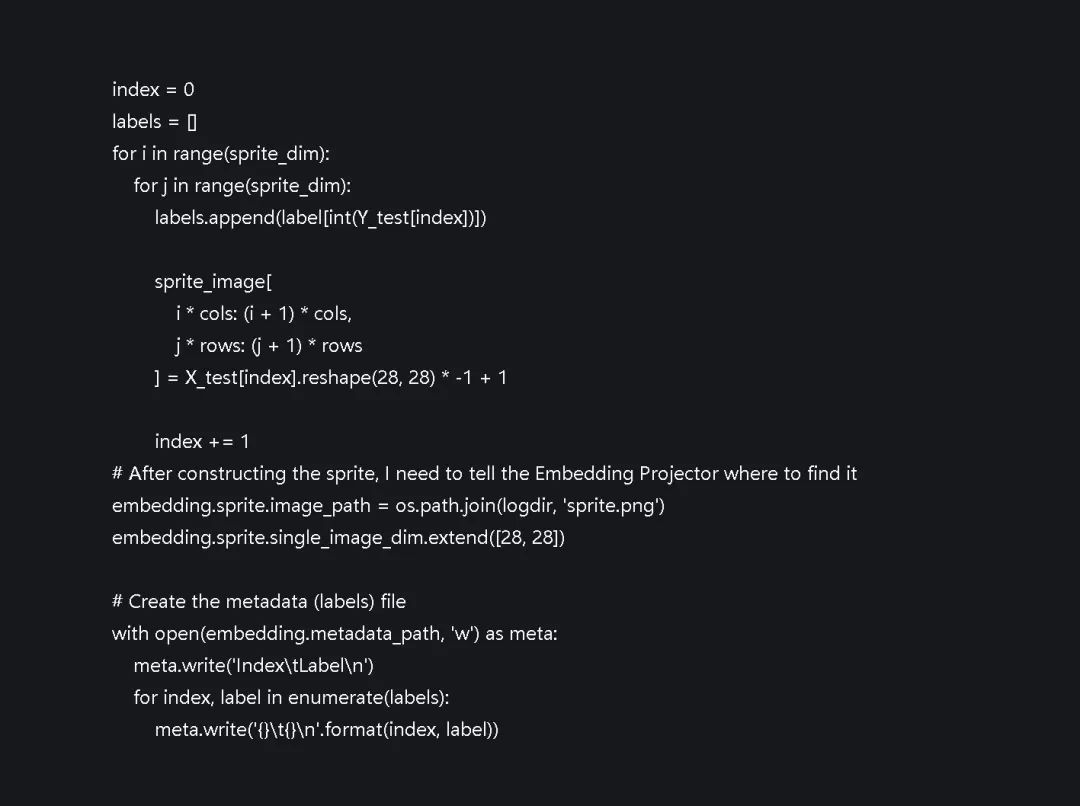Viewport: 1080px width, 806px height.
Task: Click the "index = 0" code line
Action: [x=153, y=90]
